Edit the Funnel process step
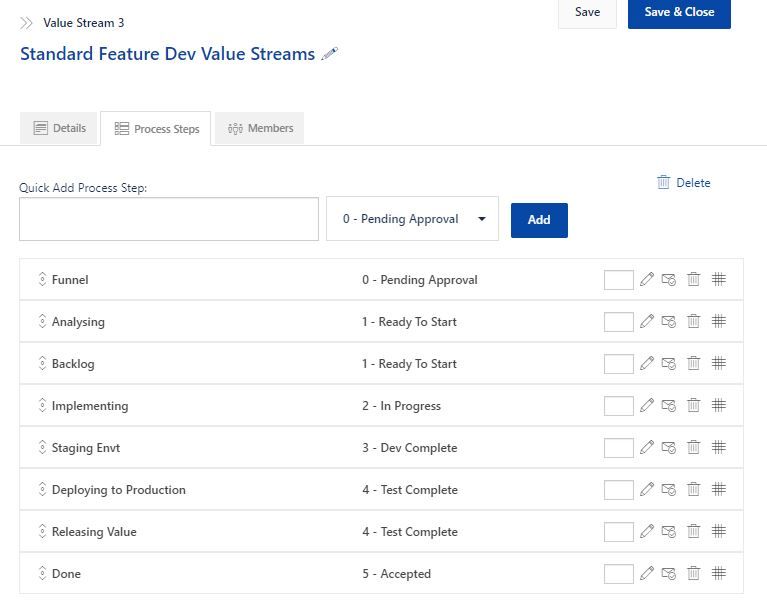 tap(647, 279)
